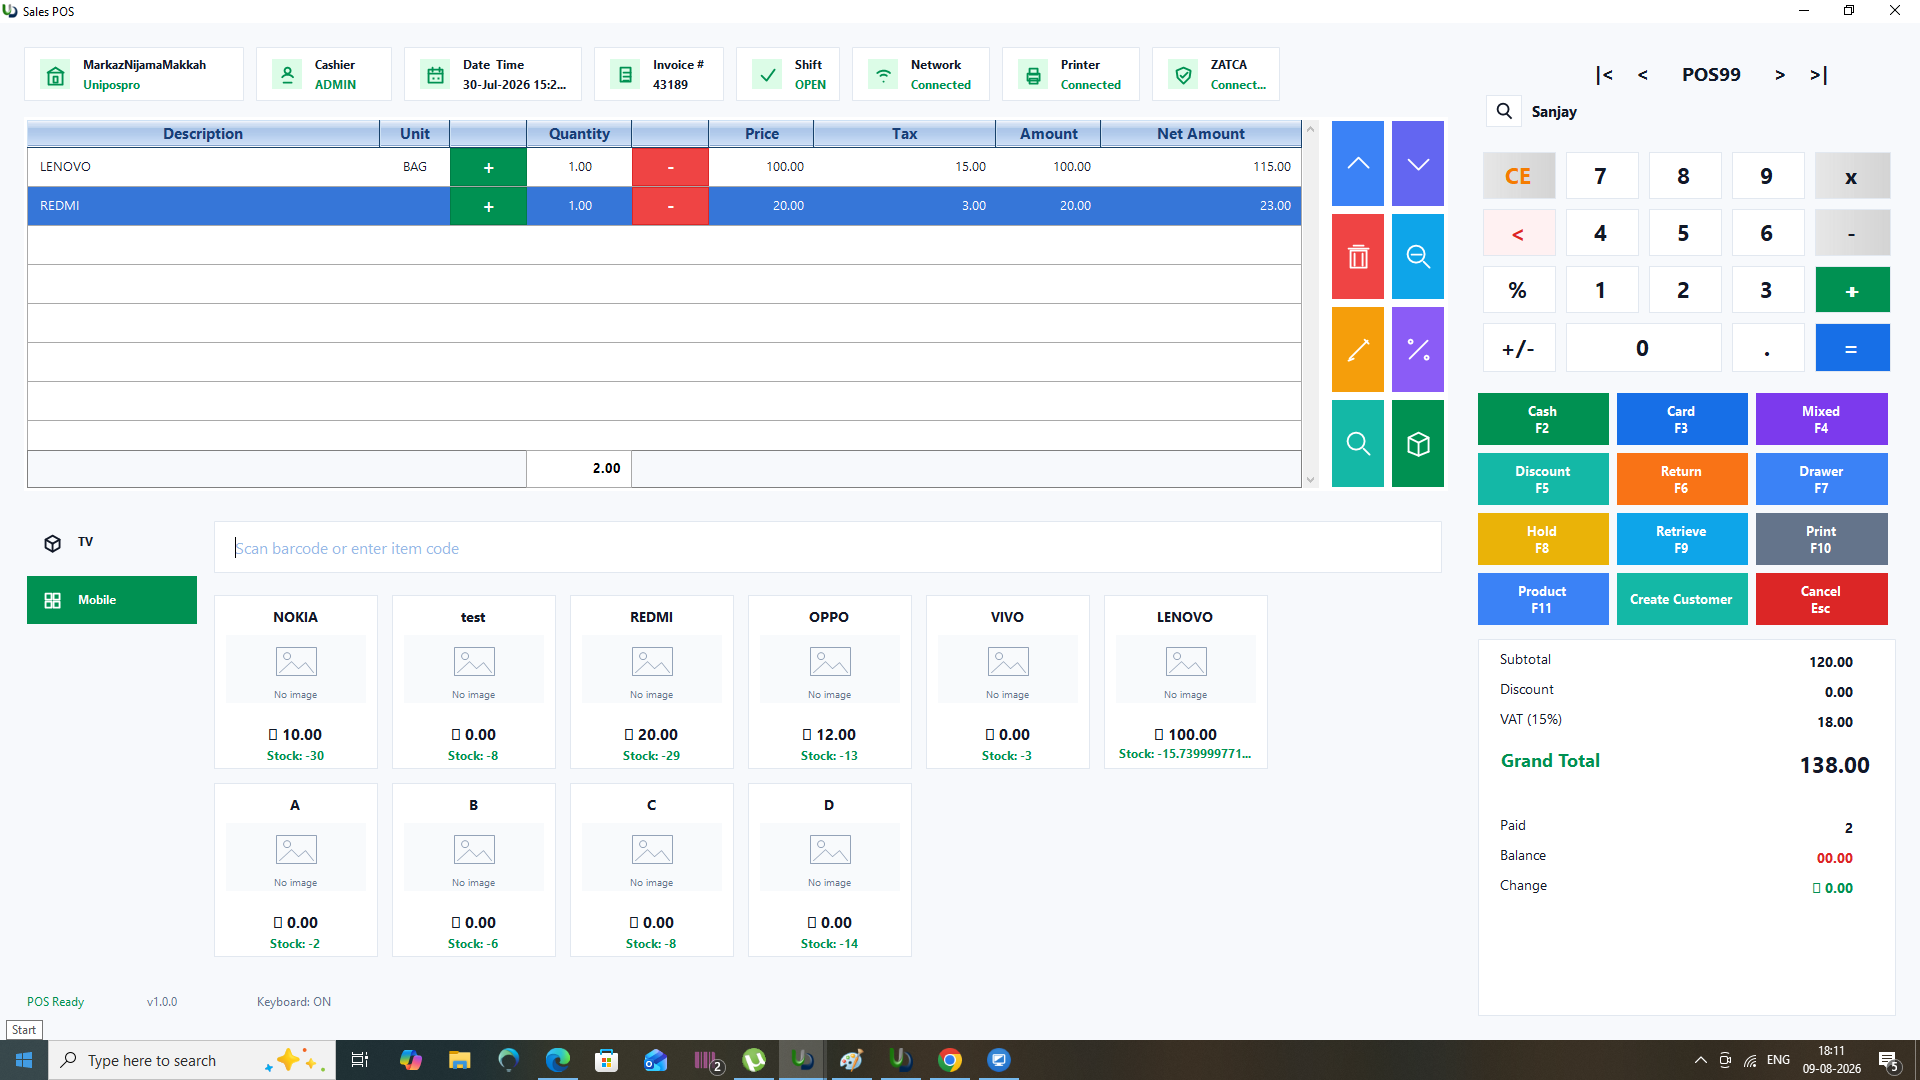Select product card D
Viewport: 1920px width, 1080px height.
pyautogui.click(x=830, y=870)
